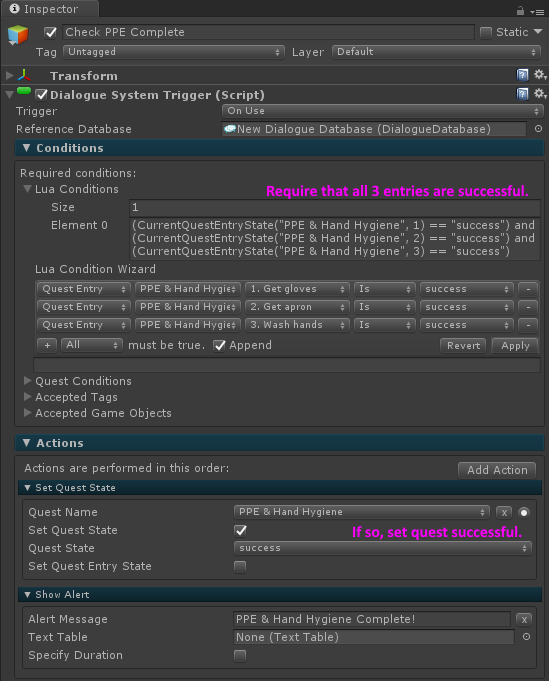This screenshot has width=549, height=681.
Task: Open the Transform component help icon
Action: (x=522, y=75)
